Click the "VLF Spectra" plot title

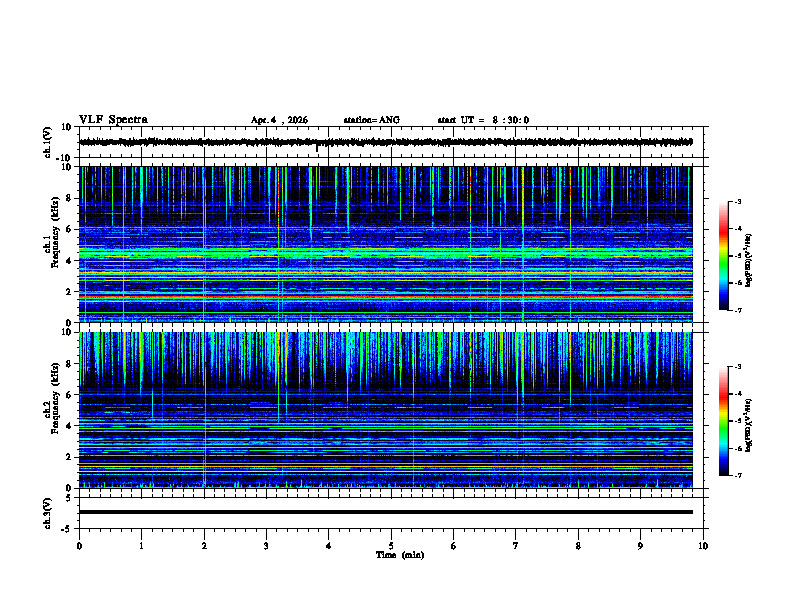coord(113,120)
